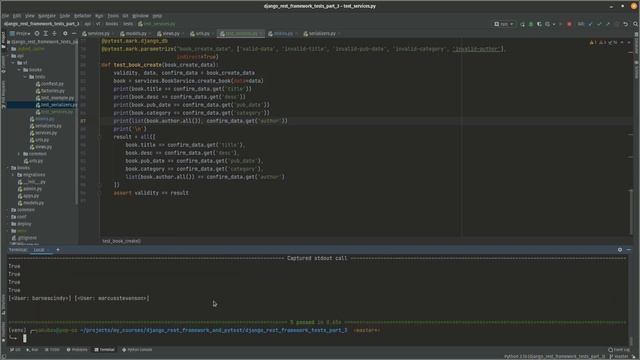Switch to the views.py editor tab
The image size is (640, 360).
(x=171, y=33)
